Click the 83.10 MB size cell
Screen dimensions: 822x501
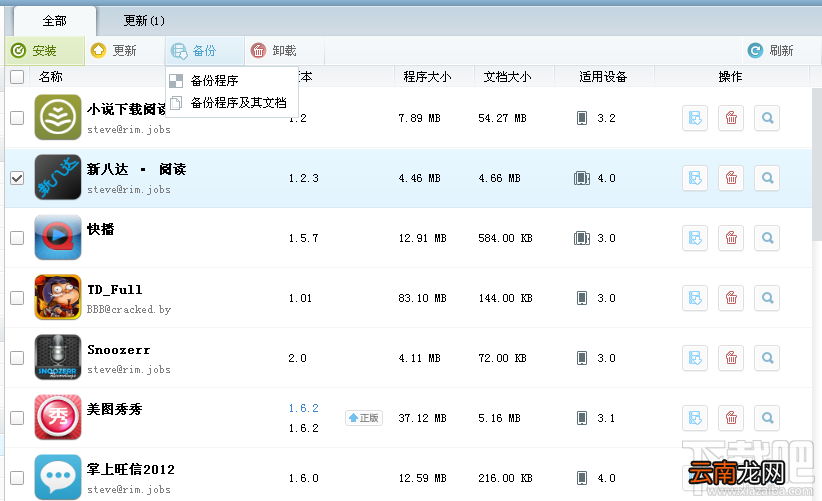(422, 298)
